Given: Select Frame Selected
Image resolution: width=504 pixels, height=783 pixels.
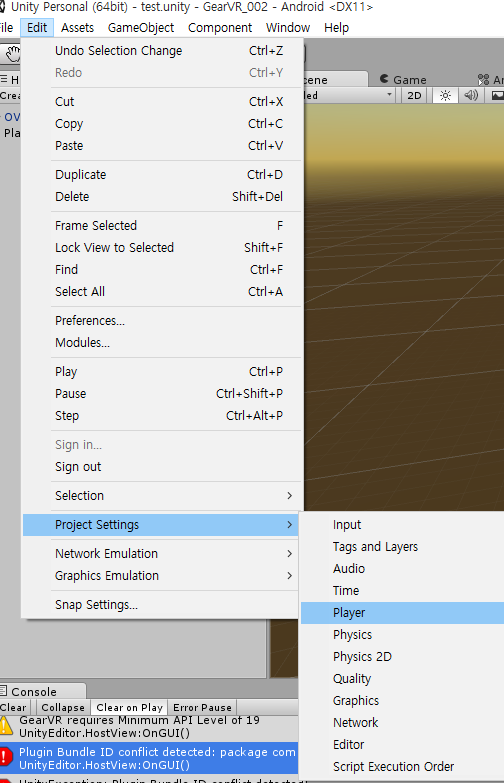Looking at the screenshot, I should (x=162, y=225).
